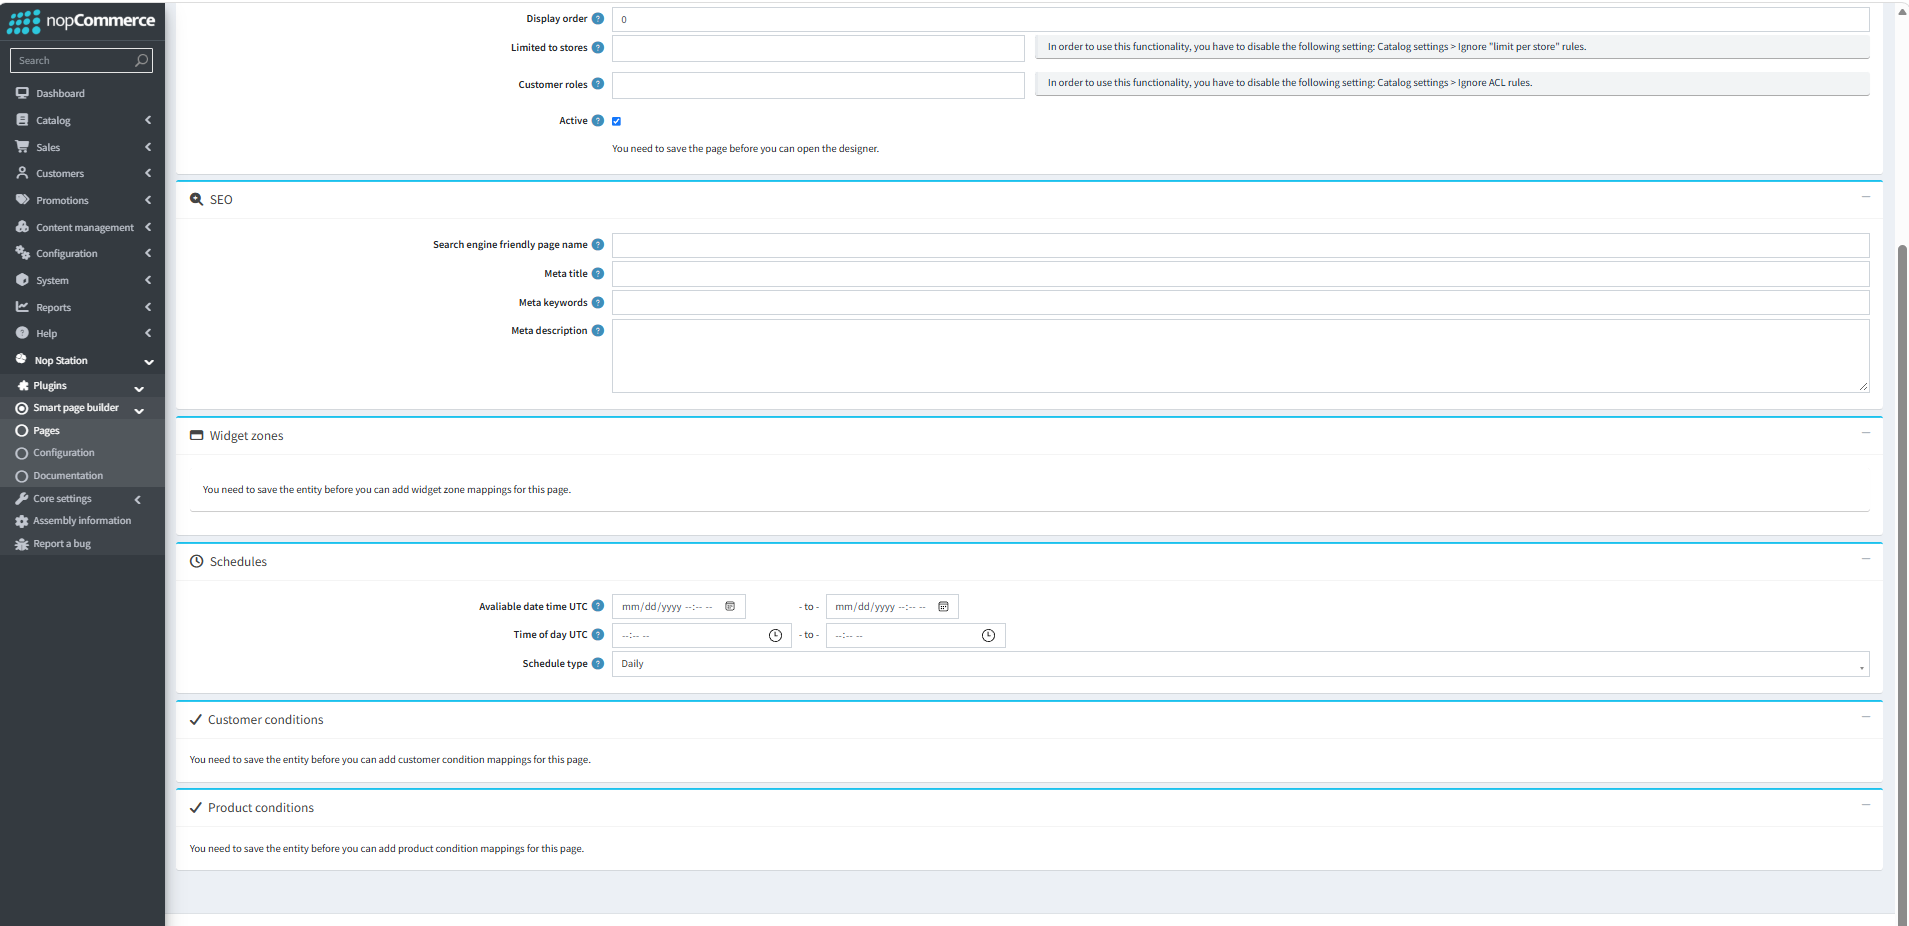The image size is (1909, 926).
Task: Expand the Content management menu
Action: (x=82, y=228)
